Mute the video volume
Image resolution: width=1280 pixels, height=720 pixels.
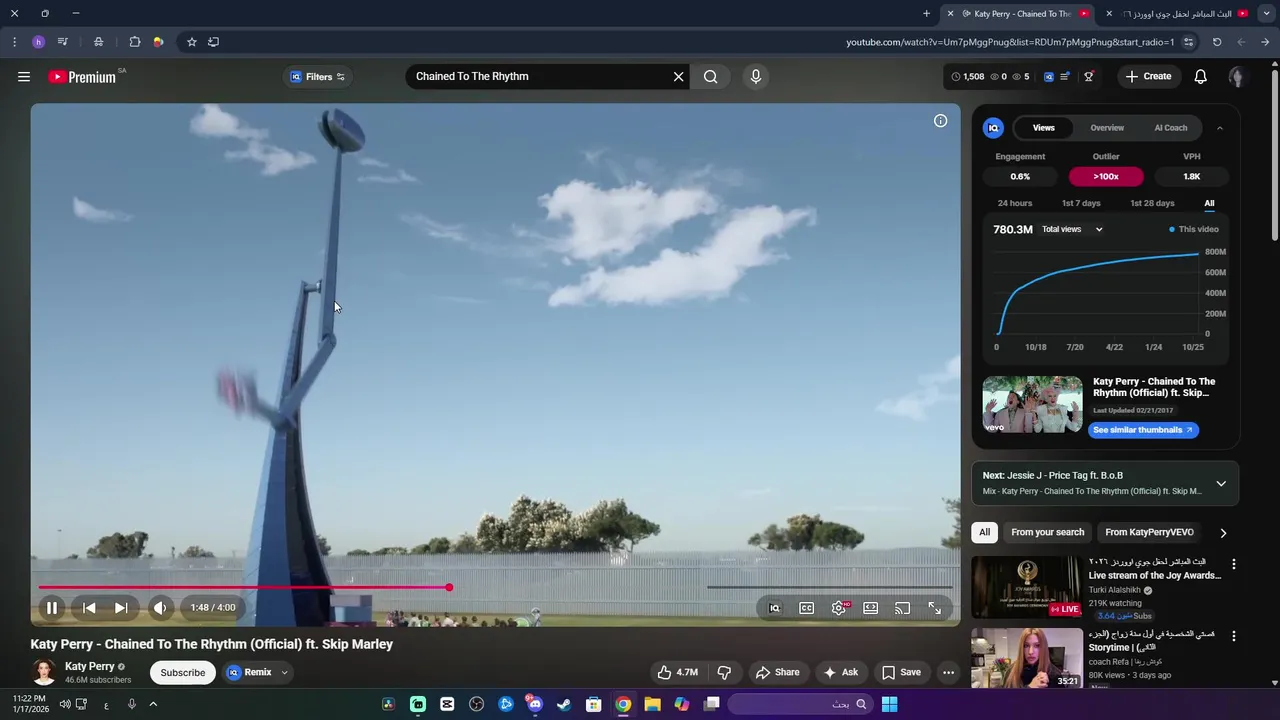(160, 608)
